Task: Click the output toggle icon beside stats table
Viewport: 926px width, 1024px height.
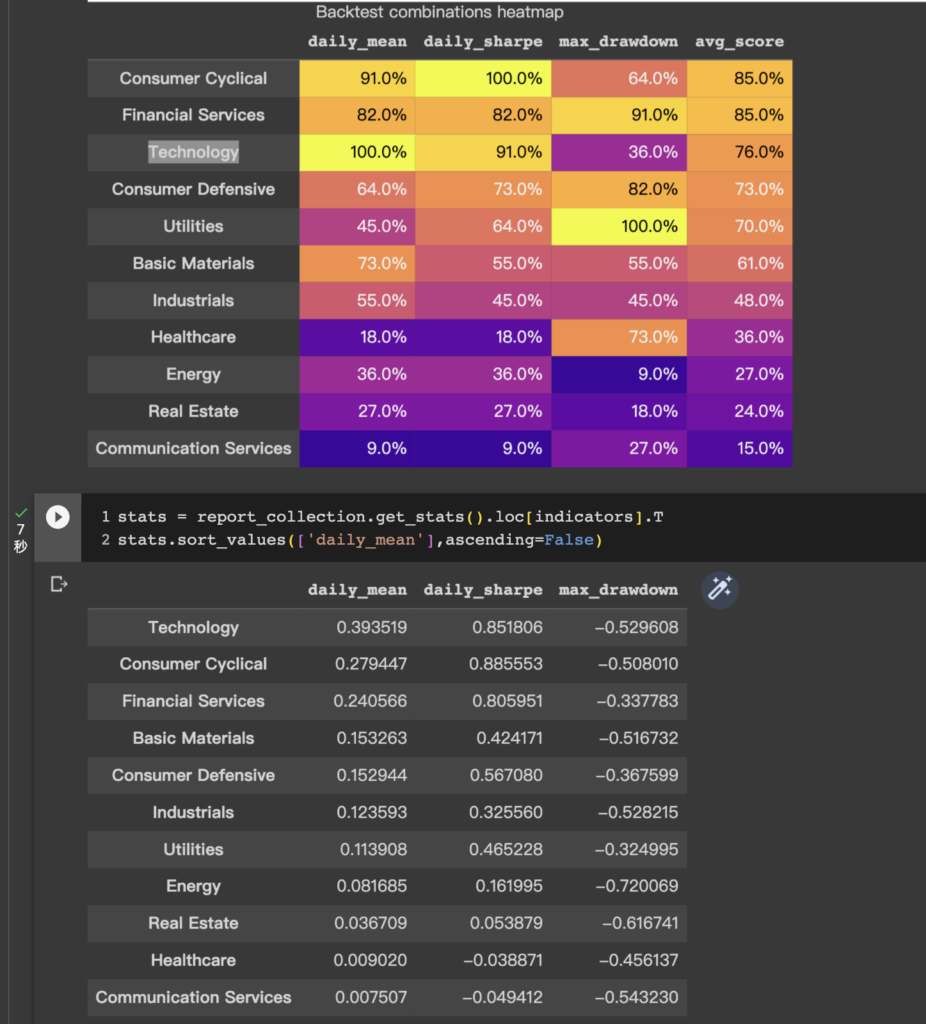Action: click(x=58, y=584)
